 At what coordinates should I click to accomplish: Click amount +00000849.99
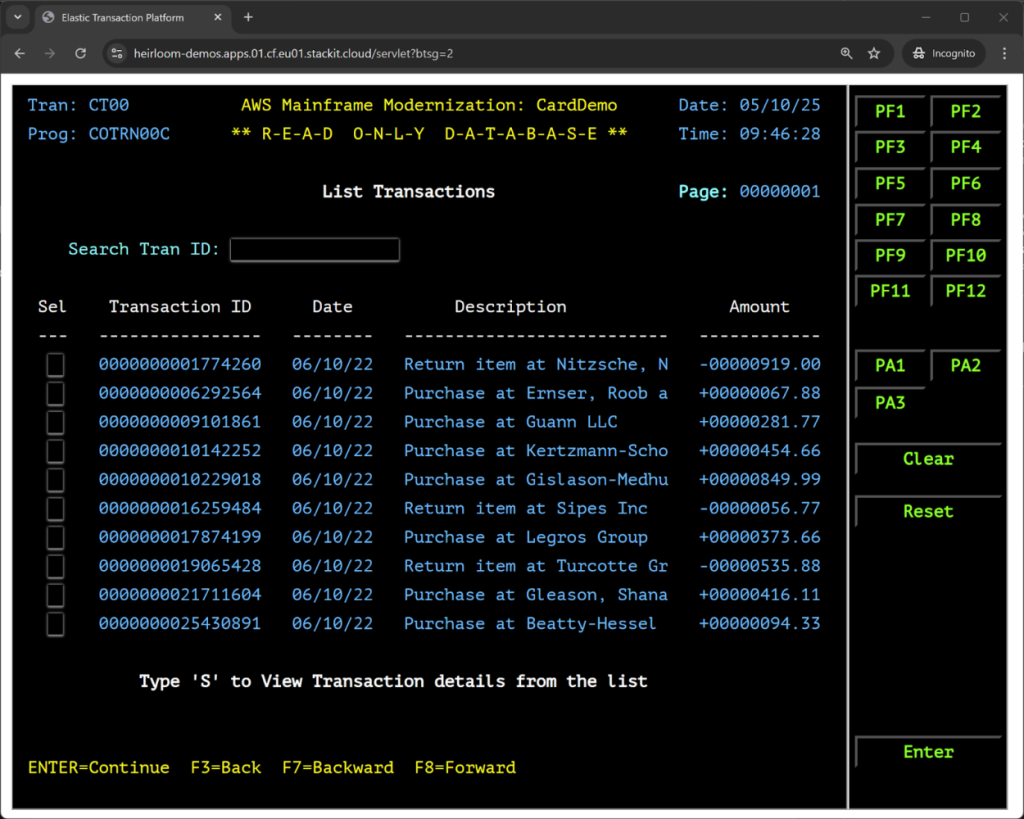coord(760,479)
